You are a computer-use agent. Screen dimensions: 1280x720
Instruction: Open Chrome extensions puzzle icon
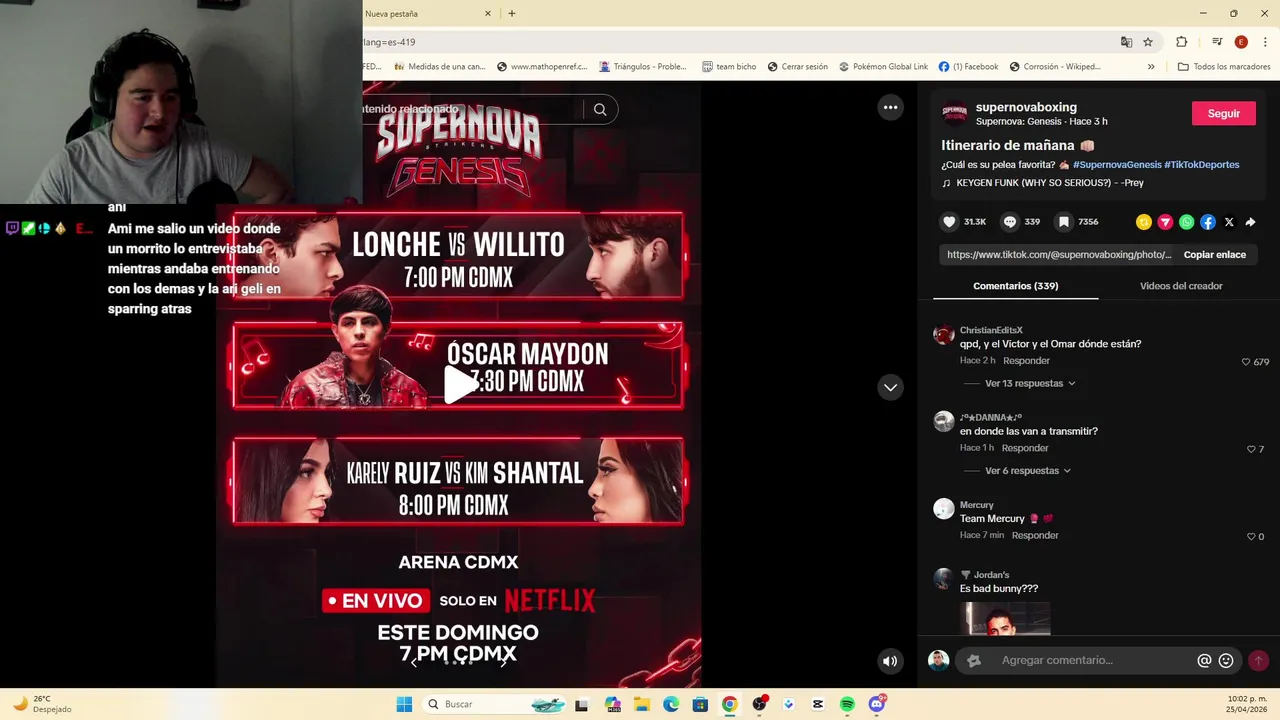click(1181, 42)
